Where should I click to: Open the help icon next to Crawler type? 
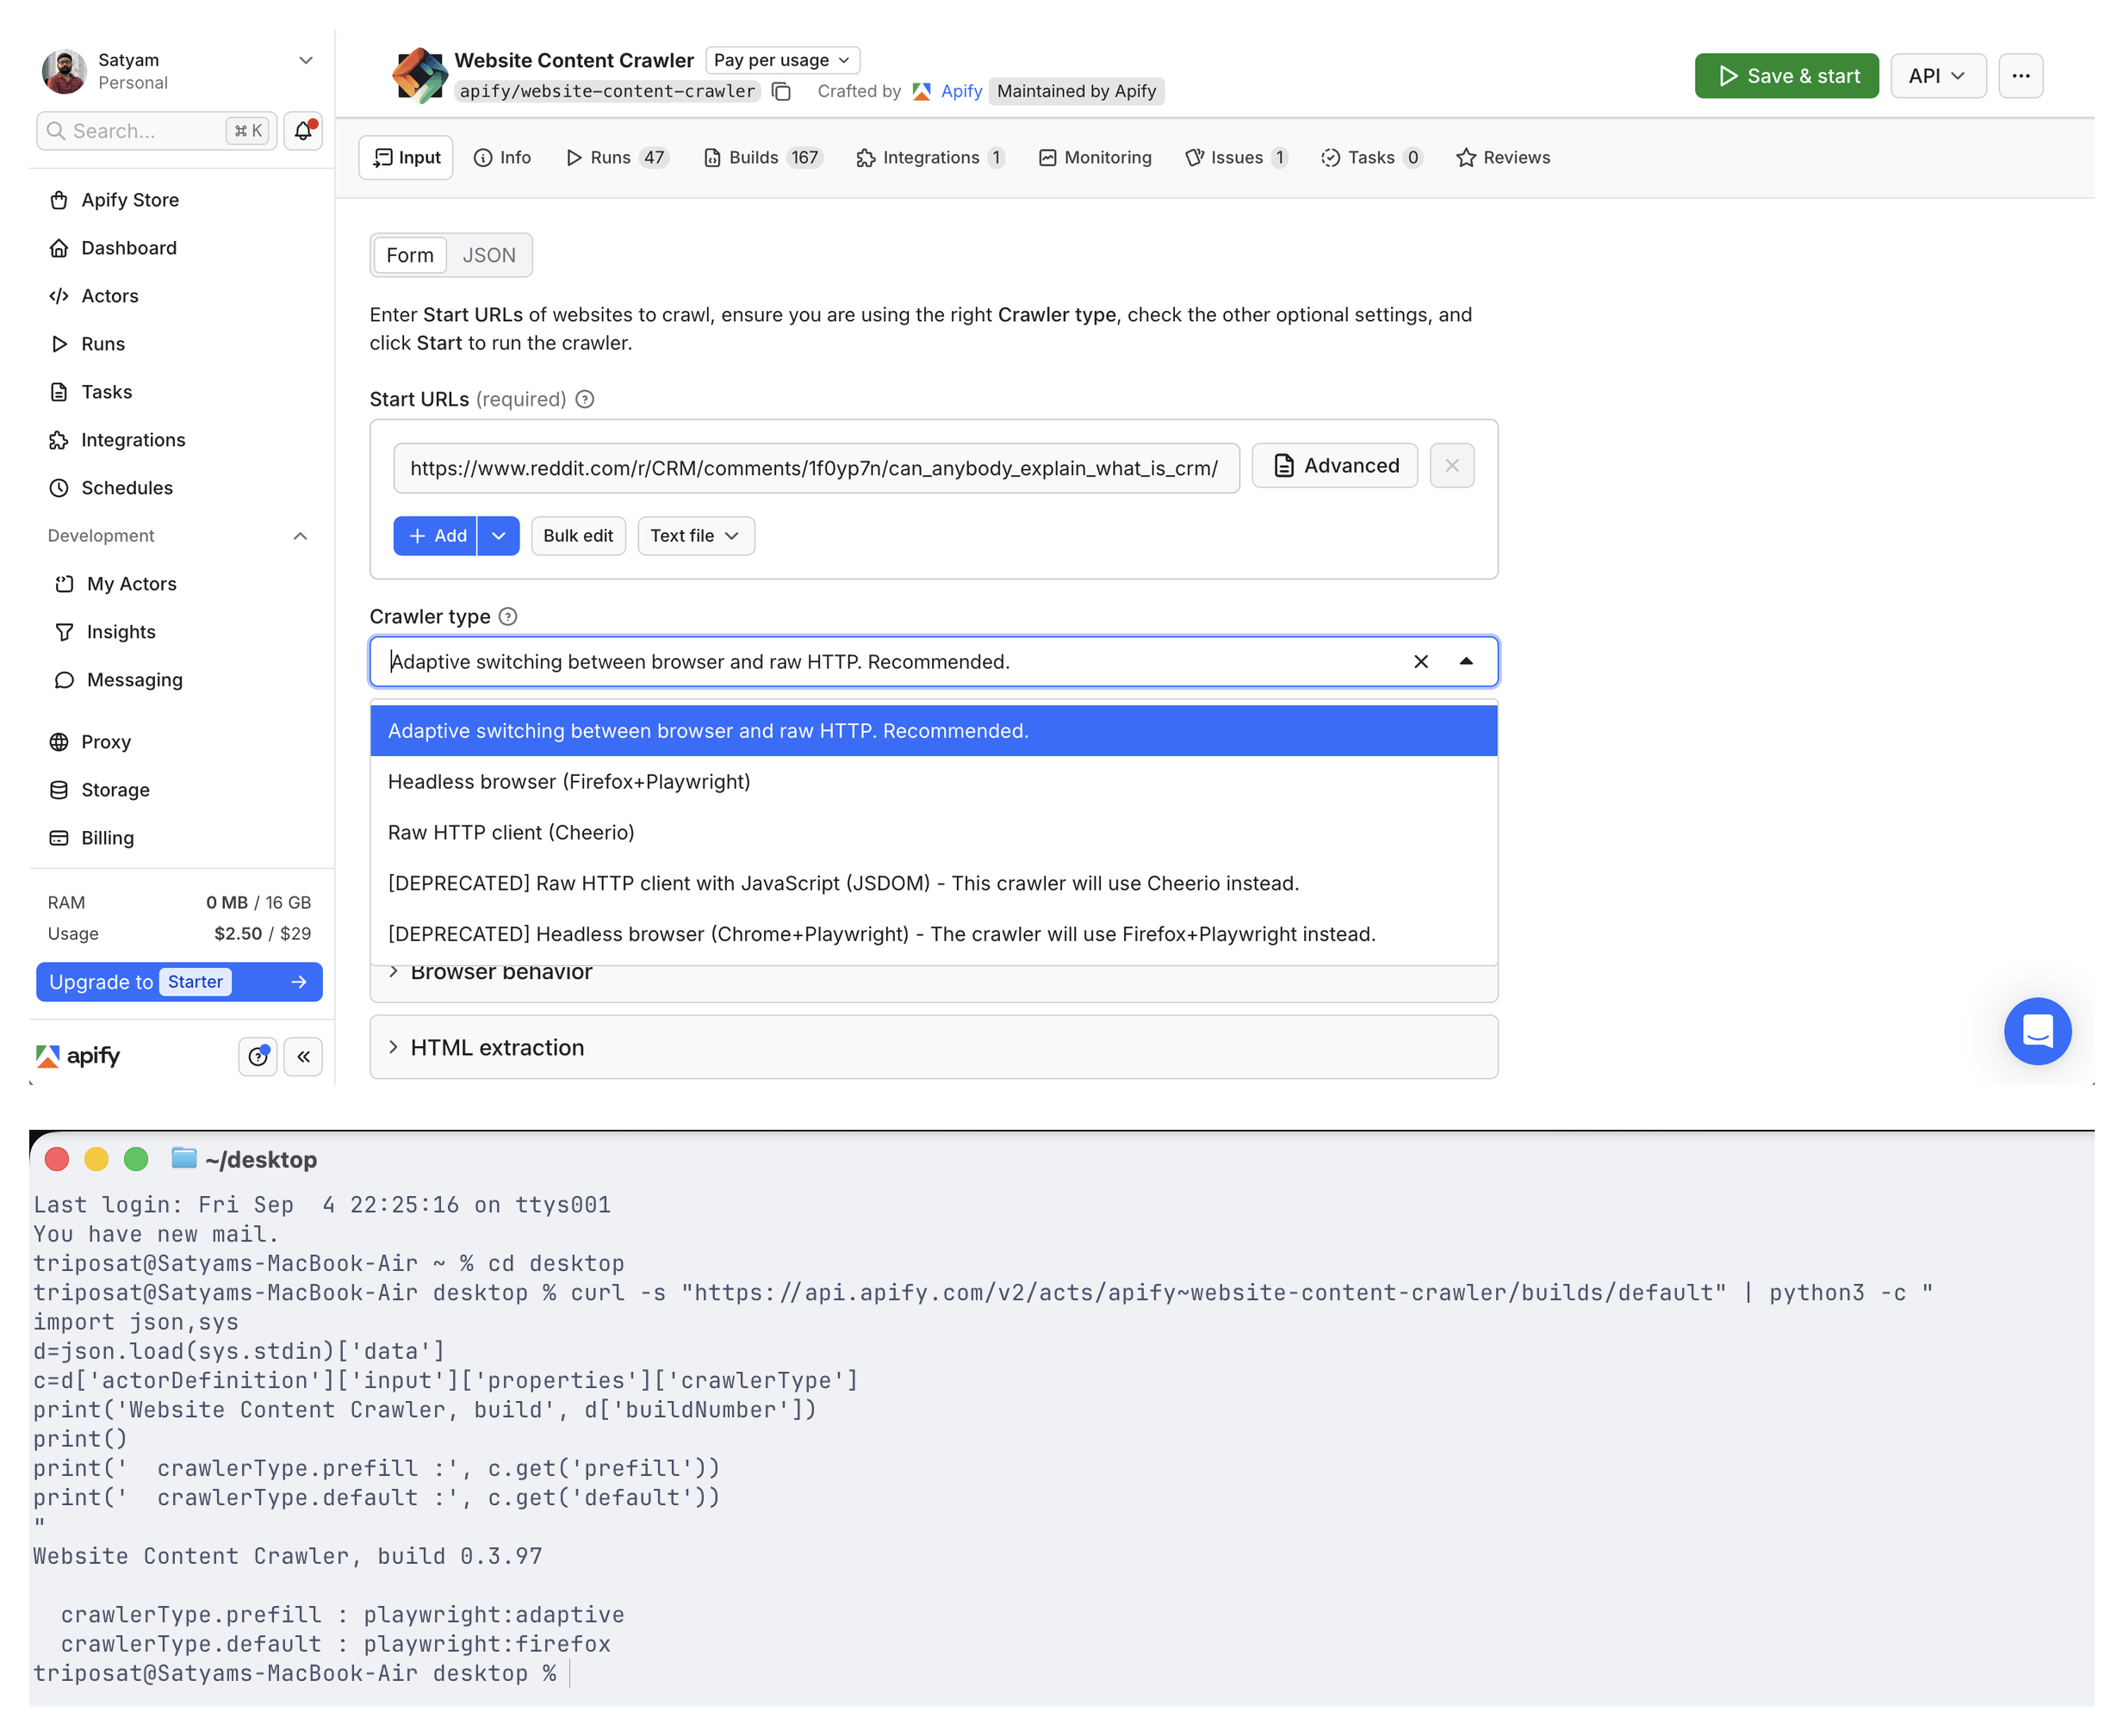[x=508, y=617]
